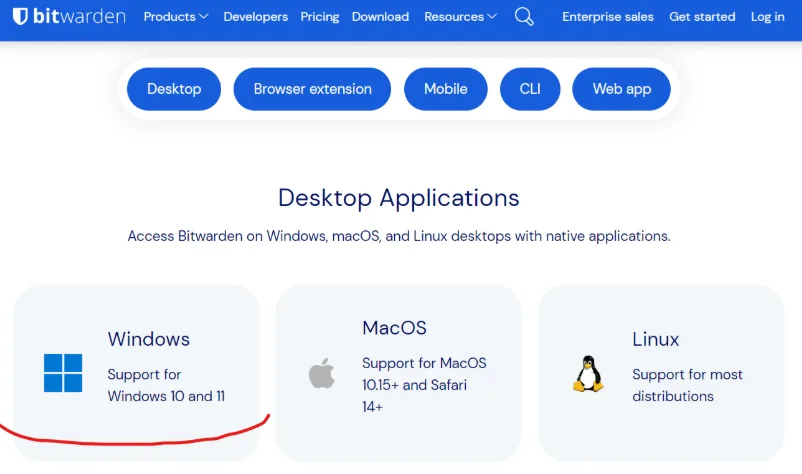The height and width of the screenshot is (474, 802).
Task: Click the Windows card heading
Action: point(148,339)
